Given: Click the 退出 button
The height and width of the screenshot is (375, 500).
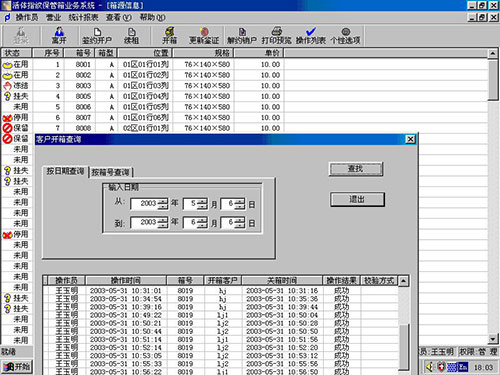Looking at the screenshot, I should click(357, 199).
